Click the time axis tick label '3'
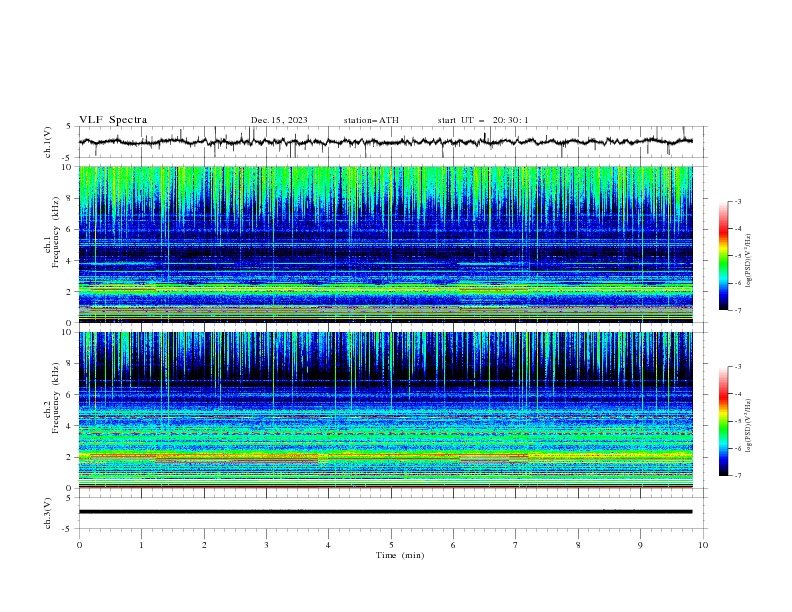The image size is (792, 612). click(267, 545)
